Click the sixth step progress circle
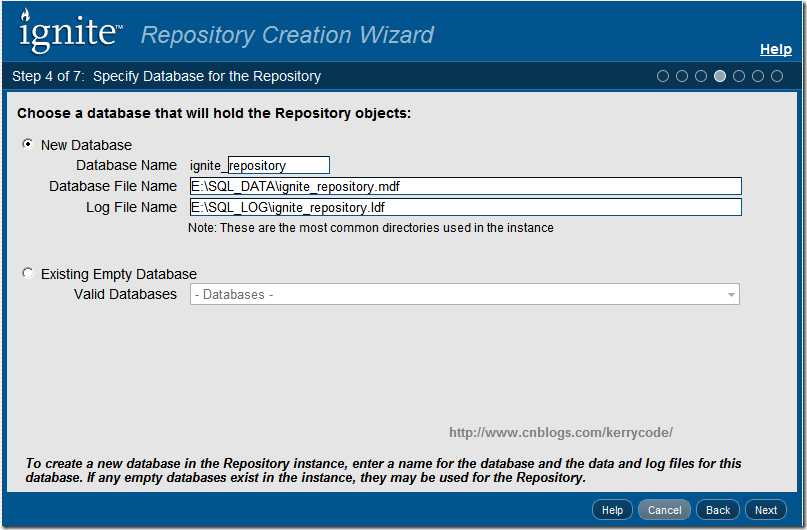Viewport: 807px width, 530px height. pos(758,76)
